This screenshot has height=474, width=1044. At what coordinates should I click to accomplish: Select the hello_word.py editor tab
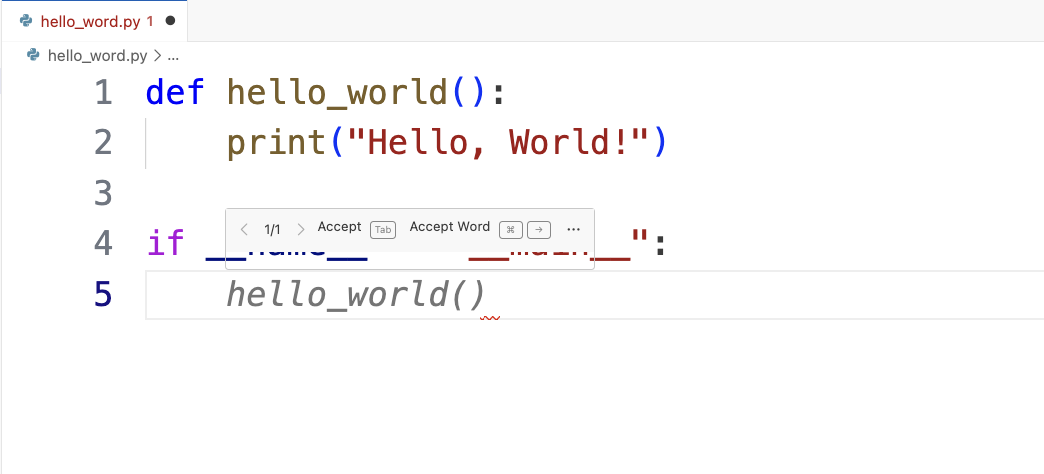pos(95,21)
